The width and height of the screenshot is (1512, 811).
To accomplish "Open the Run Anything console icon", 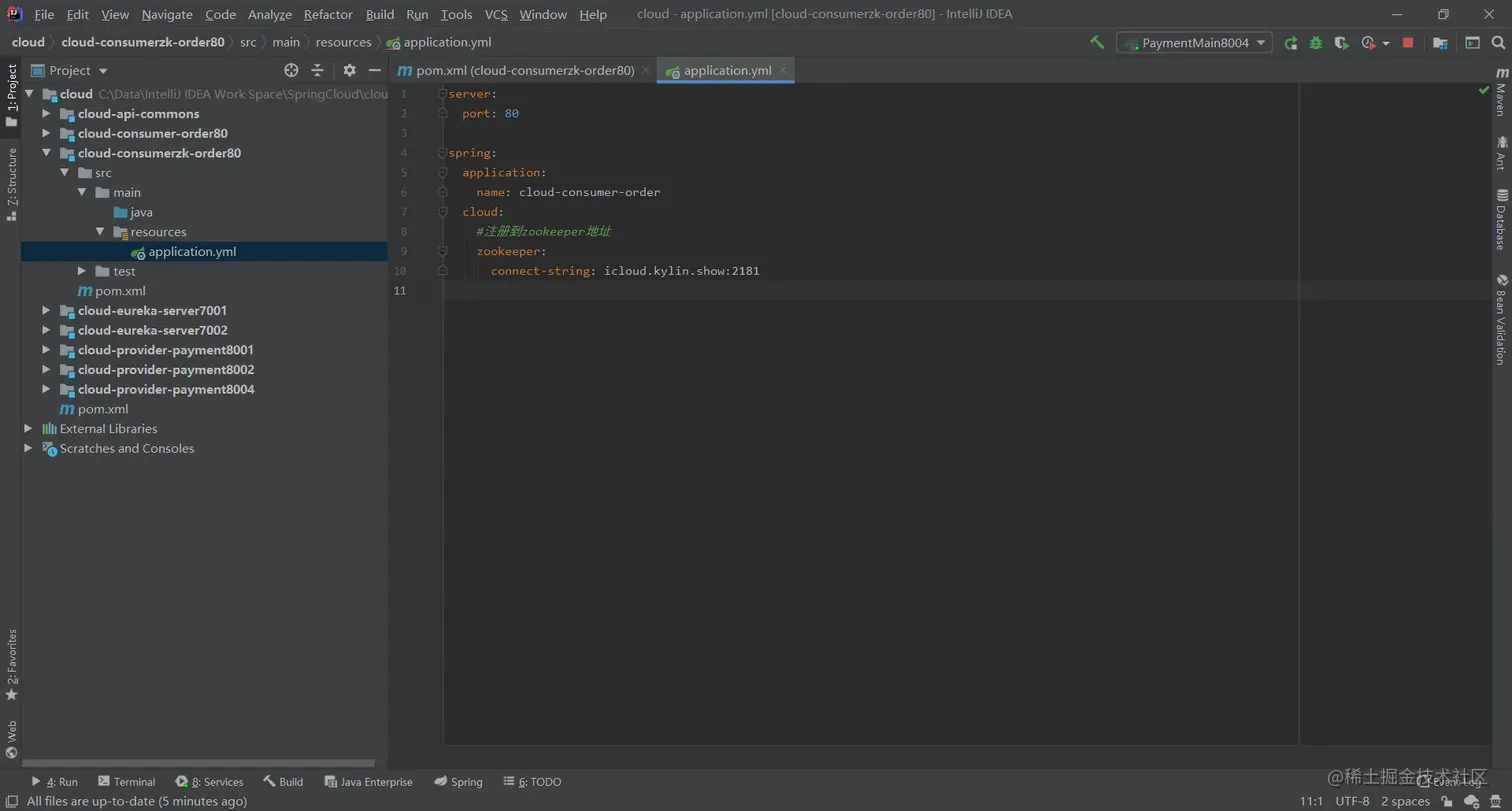I will coord(1472,43).
